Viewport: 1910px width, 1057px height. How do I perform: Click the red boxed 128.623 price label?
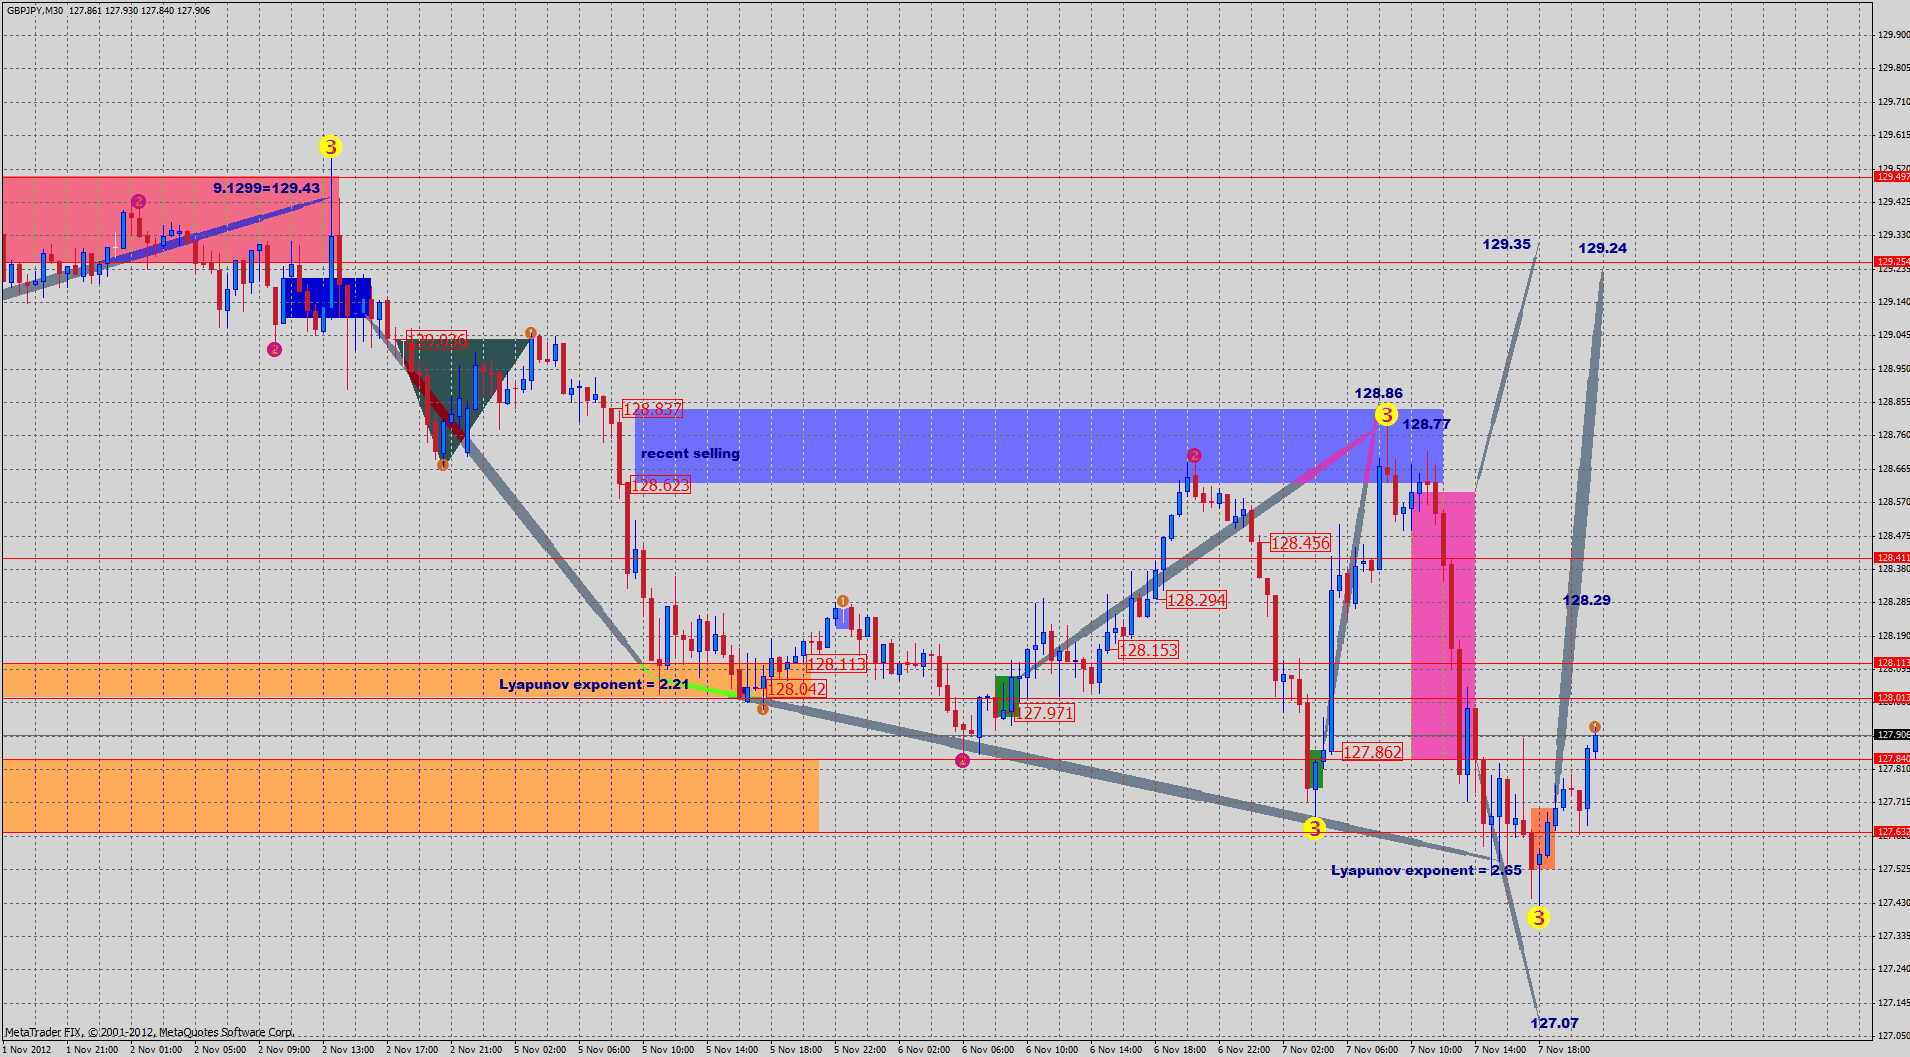point(661,485)
